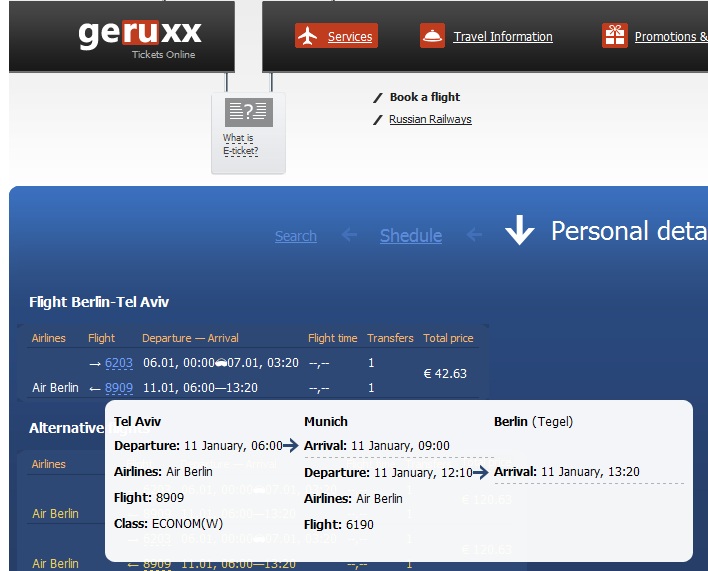708x571 pixels.
Task: Go back to the Search step
Action: point(296,236)
